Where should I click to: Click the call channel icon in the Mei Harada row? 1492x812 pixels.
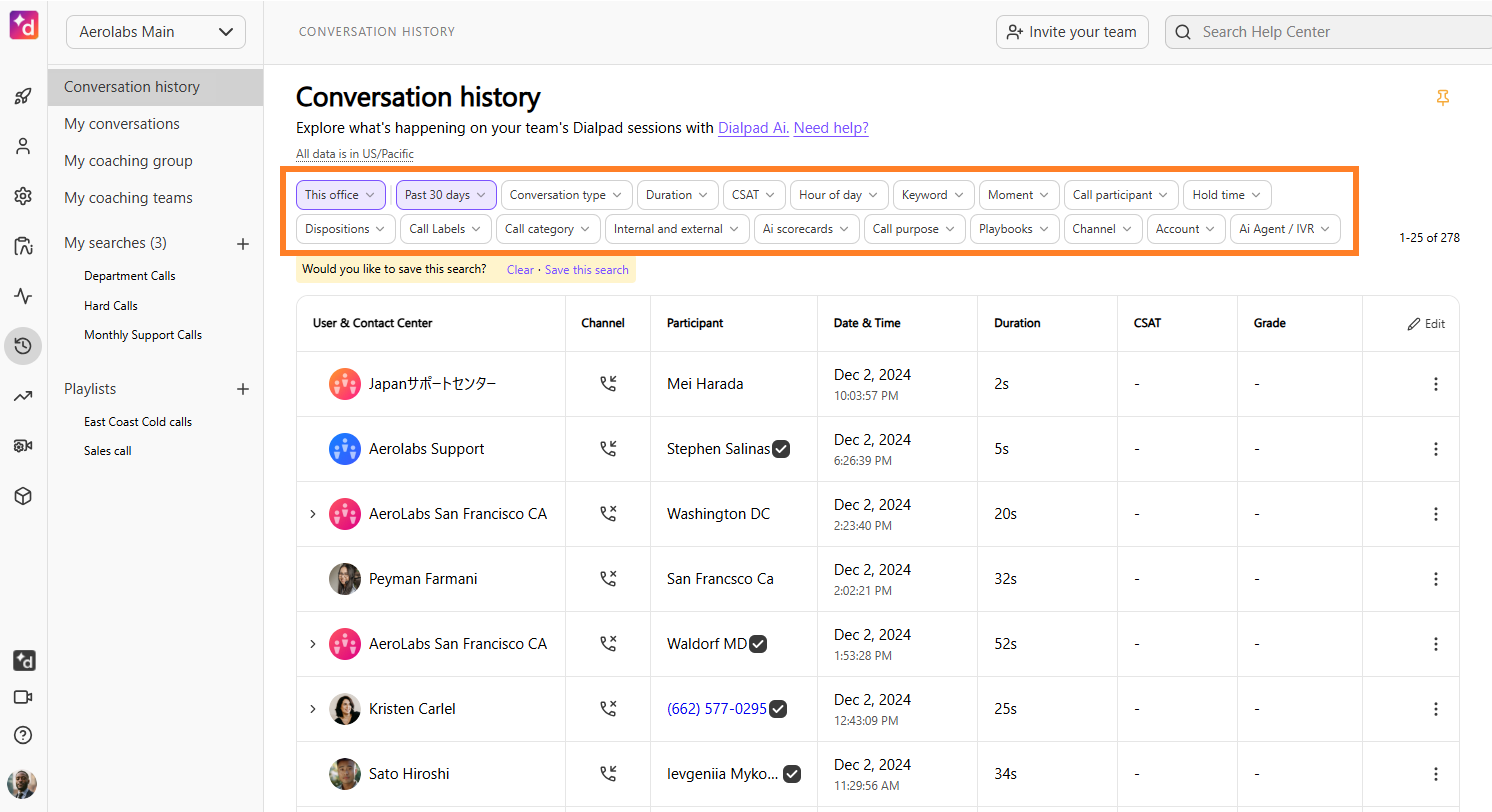coord(608,384)
